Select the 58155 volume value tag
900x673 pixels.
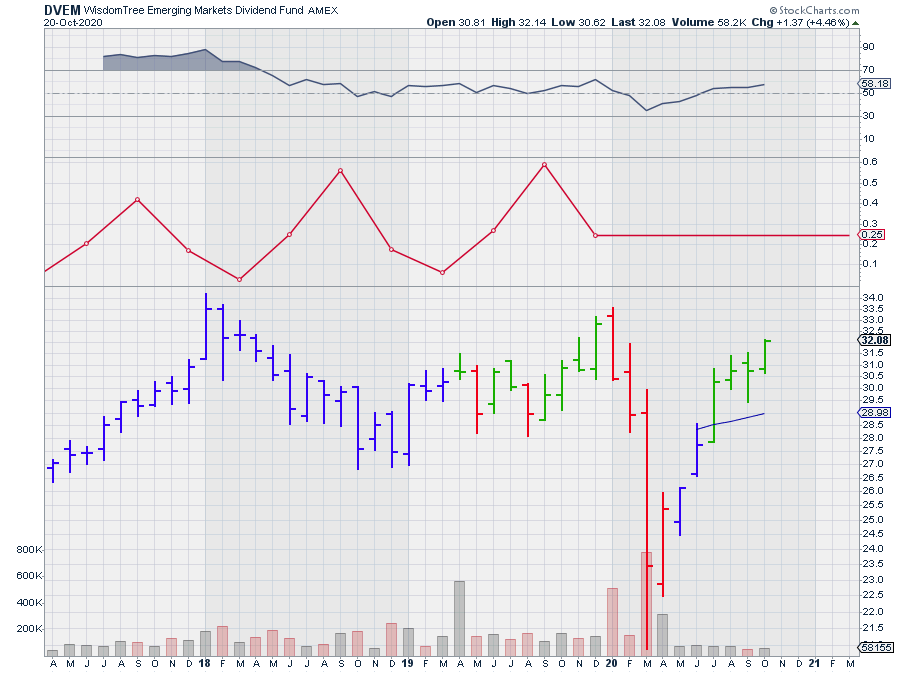click(x=874, y=649)
